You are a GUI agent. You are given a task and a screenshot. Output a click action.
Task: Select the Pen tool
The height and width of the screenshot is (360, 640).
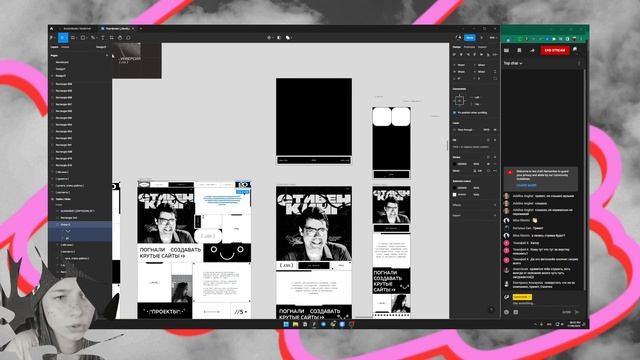pyautogui.click(x=93, y=38)
